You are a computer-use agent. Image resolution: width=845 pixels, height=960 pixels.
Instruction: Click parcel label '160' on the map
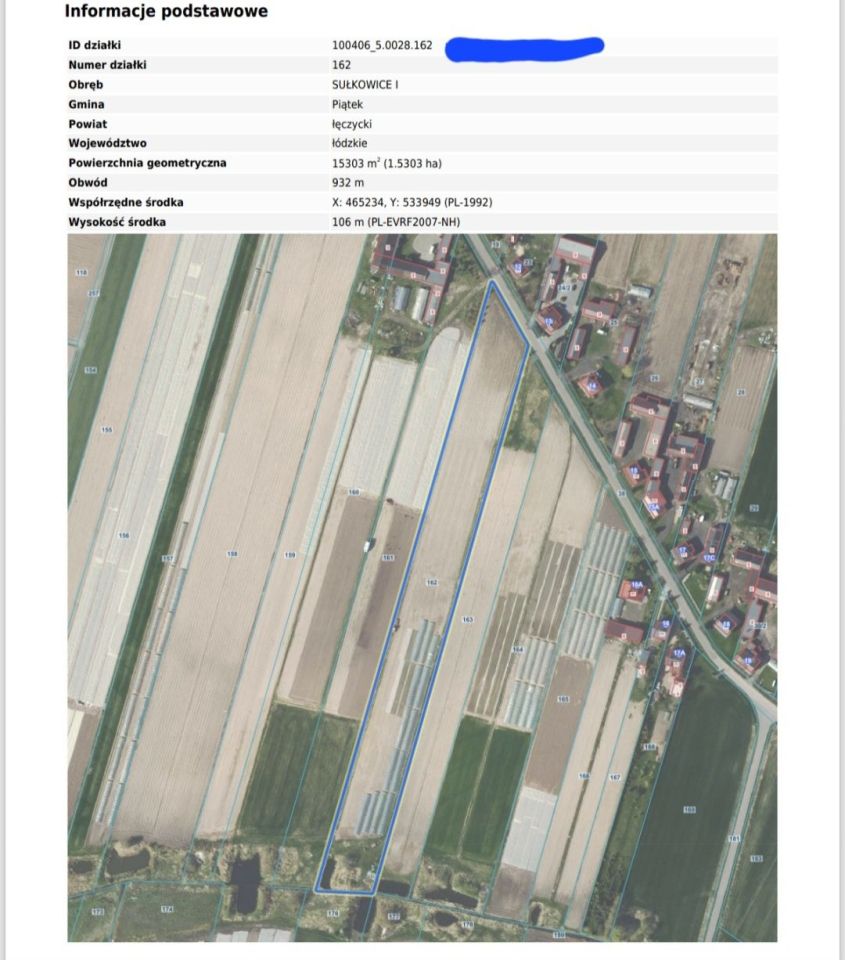tap(353, 492)
